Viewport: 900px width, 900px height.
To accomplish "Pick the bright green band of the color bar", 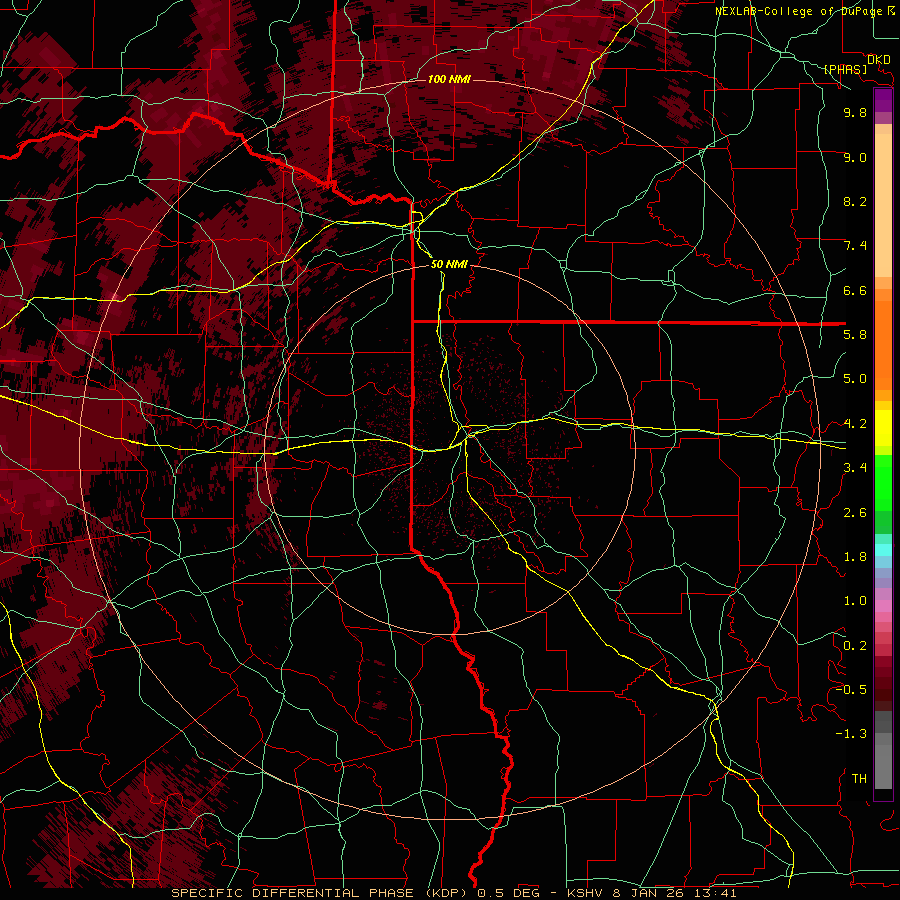I will (883, 483).
